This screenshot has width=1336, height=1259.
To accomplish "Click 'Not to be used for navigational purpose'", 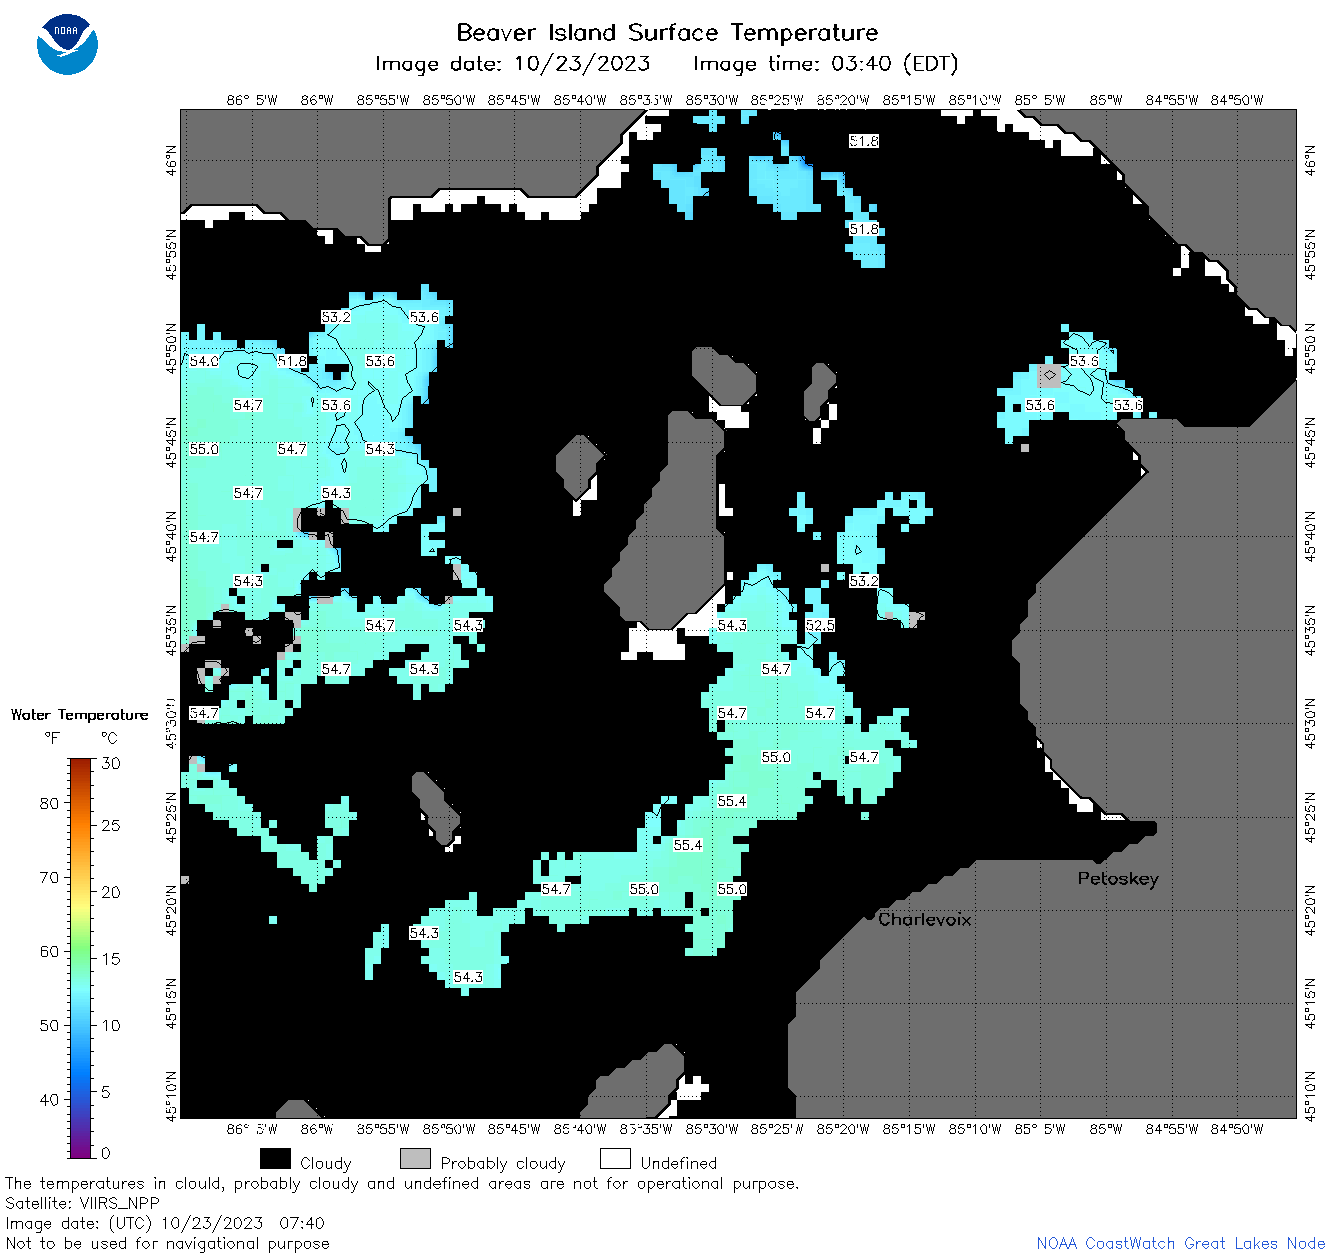I will pos(167,1243).
